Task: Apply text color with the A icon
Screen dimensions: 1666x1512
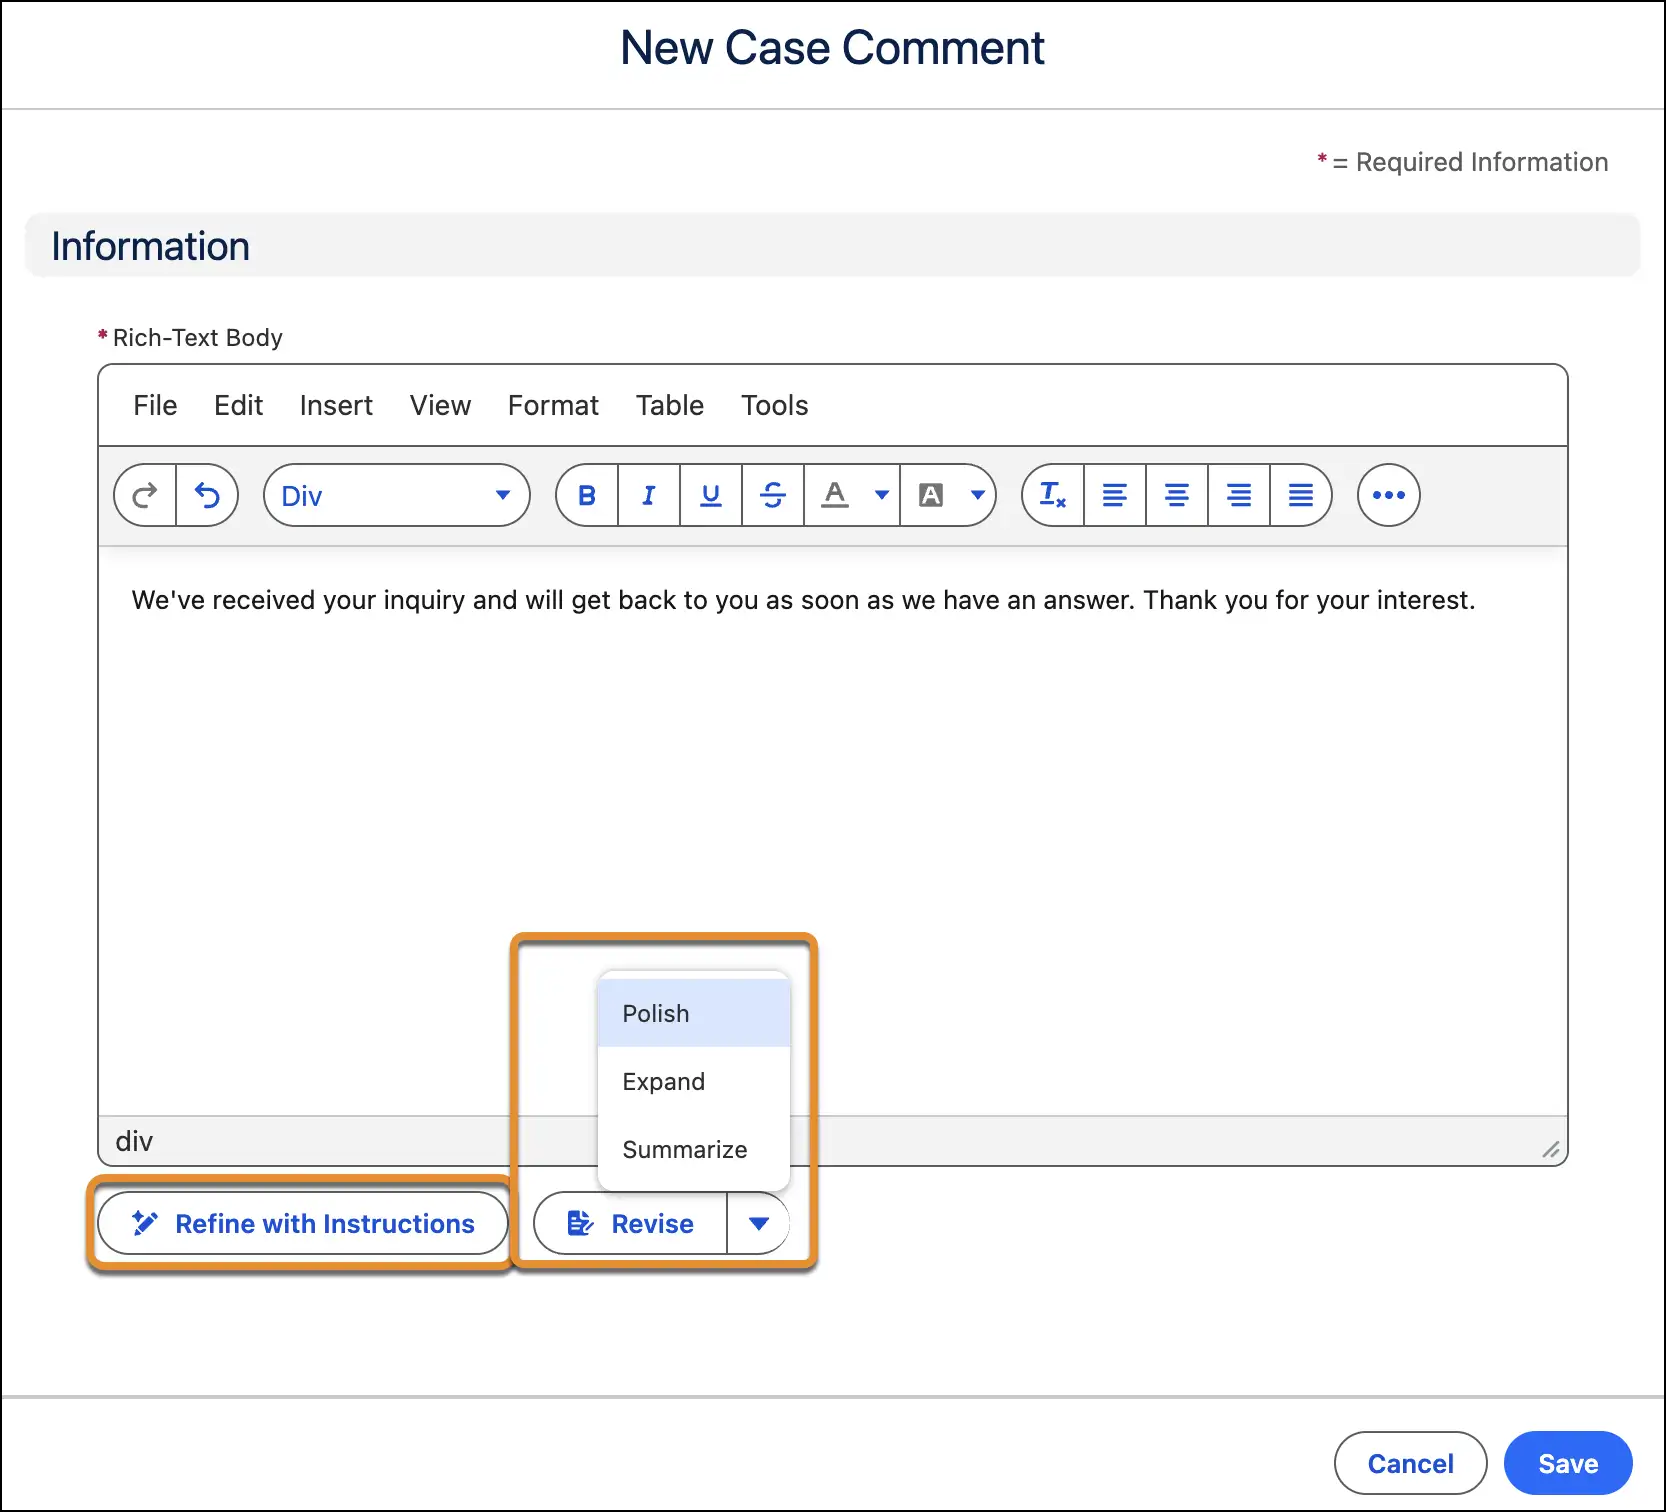Action: pyautogui.click(x=835, y=495)
